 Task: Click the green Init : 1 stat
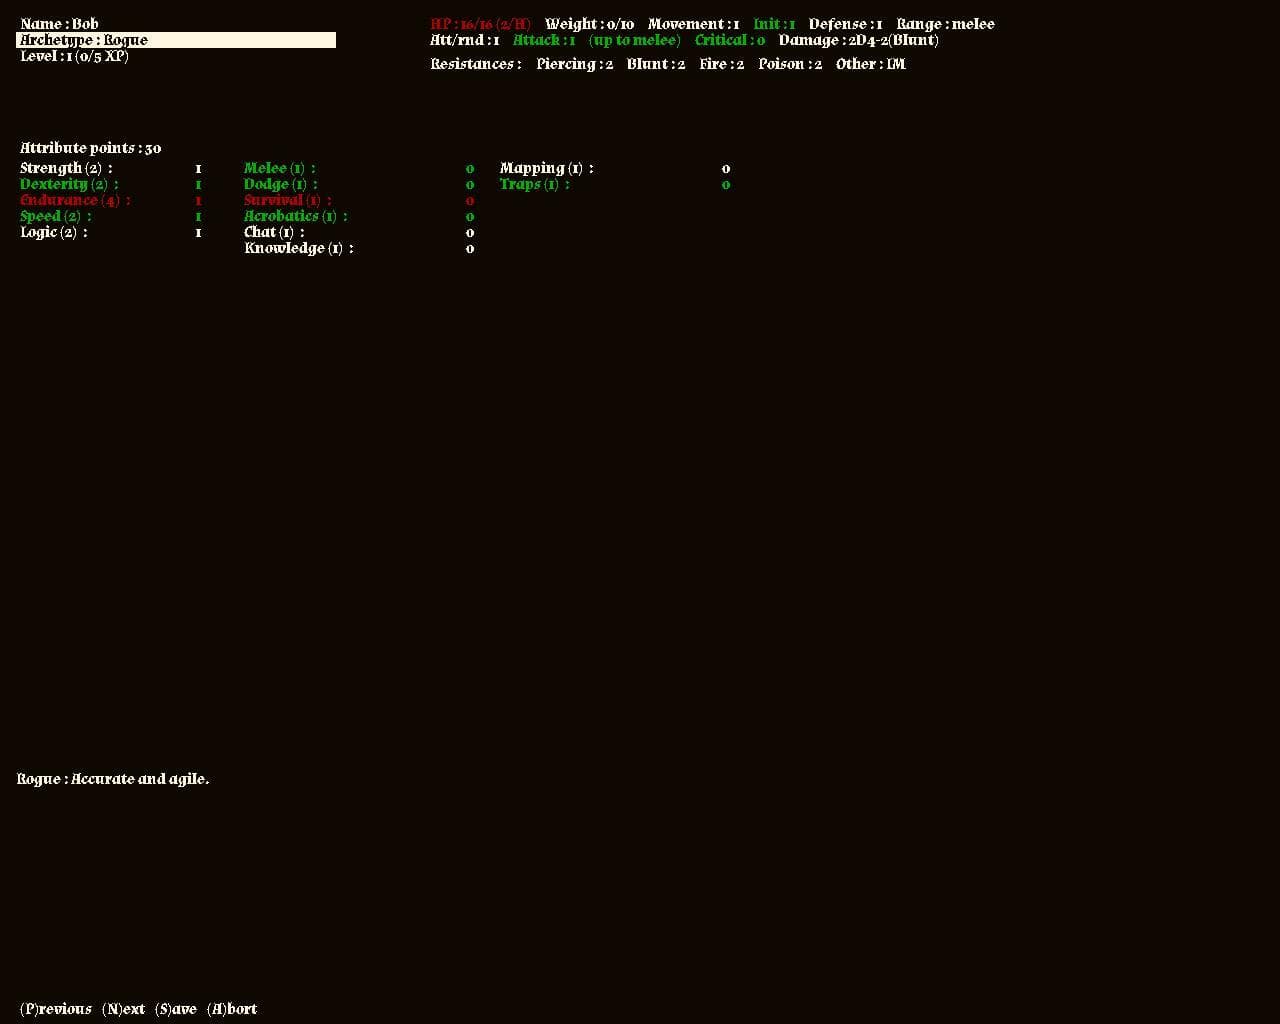[x=774, y=24]
